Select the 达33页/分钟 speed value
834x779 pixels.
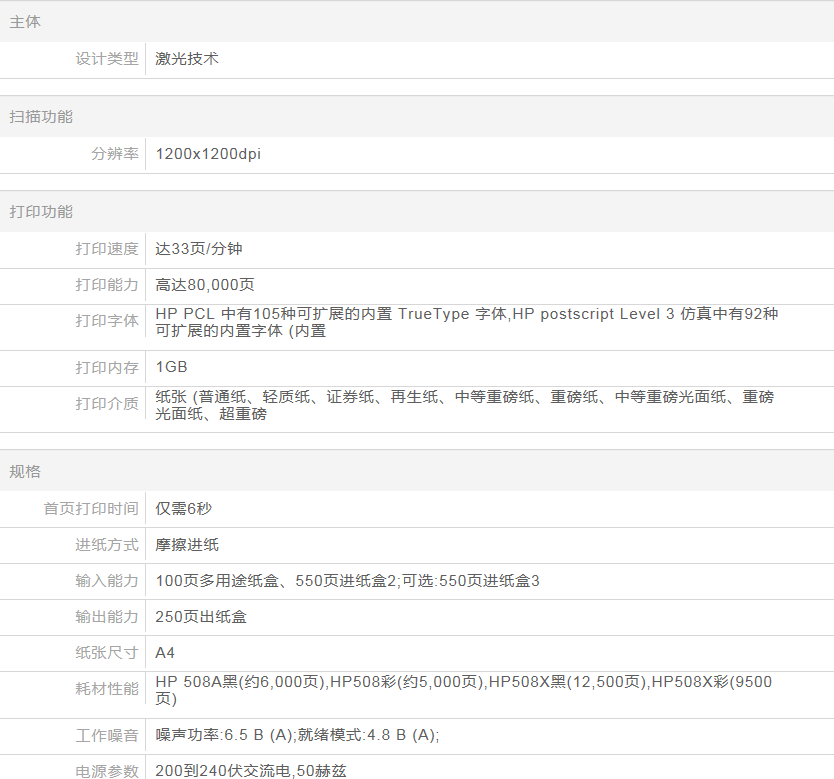[199, 249]
